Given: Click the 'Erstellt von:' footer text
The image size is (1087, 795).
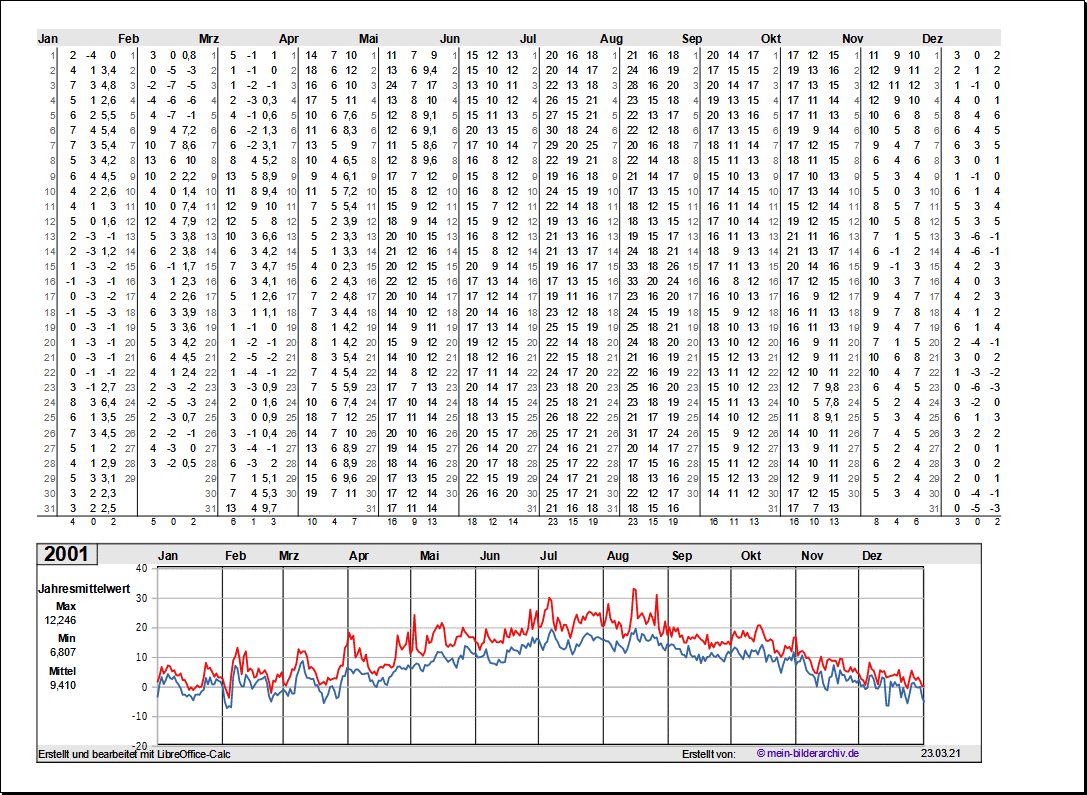Looking at the screenshot, I should coord(708,753).
